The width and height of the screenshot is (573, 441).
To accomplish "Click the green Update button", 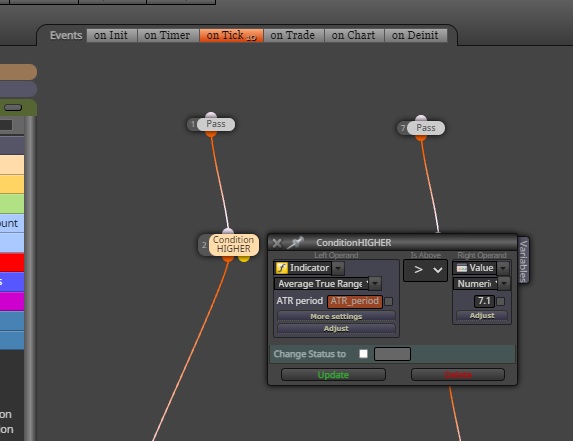I will tap(333, 375).
